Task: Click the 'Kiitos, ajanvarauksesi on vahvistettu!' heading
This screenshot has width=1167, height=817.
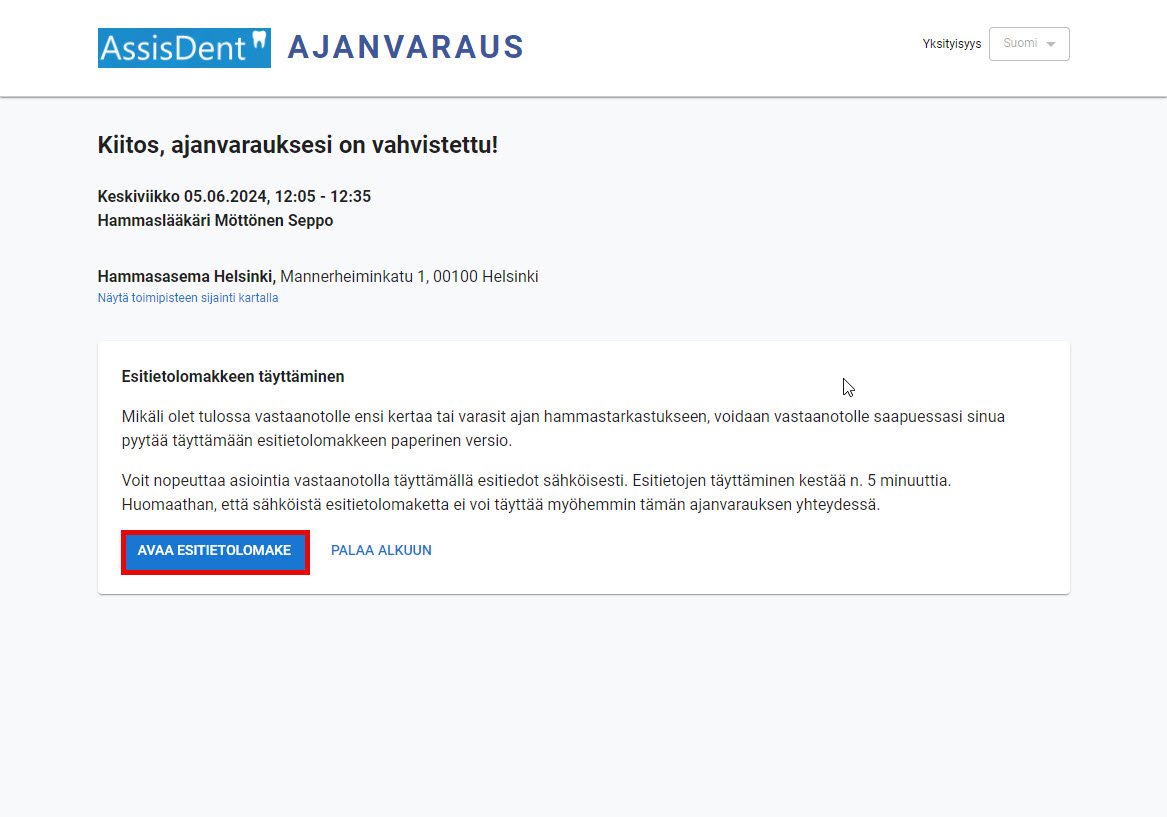Action: coord(298,144)
